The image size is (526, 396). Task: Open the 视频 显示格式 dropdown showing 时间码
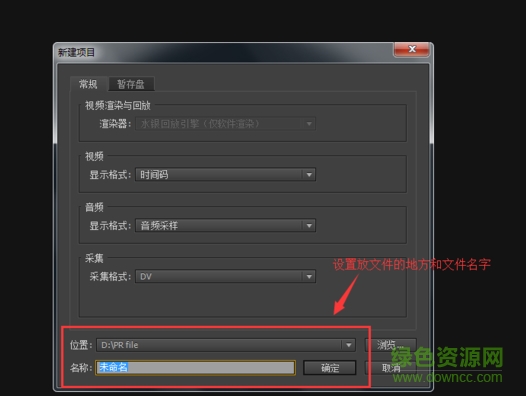(225, 175)
